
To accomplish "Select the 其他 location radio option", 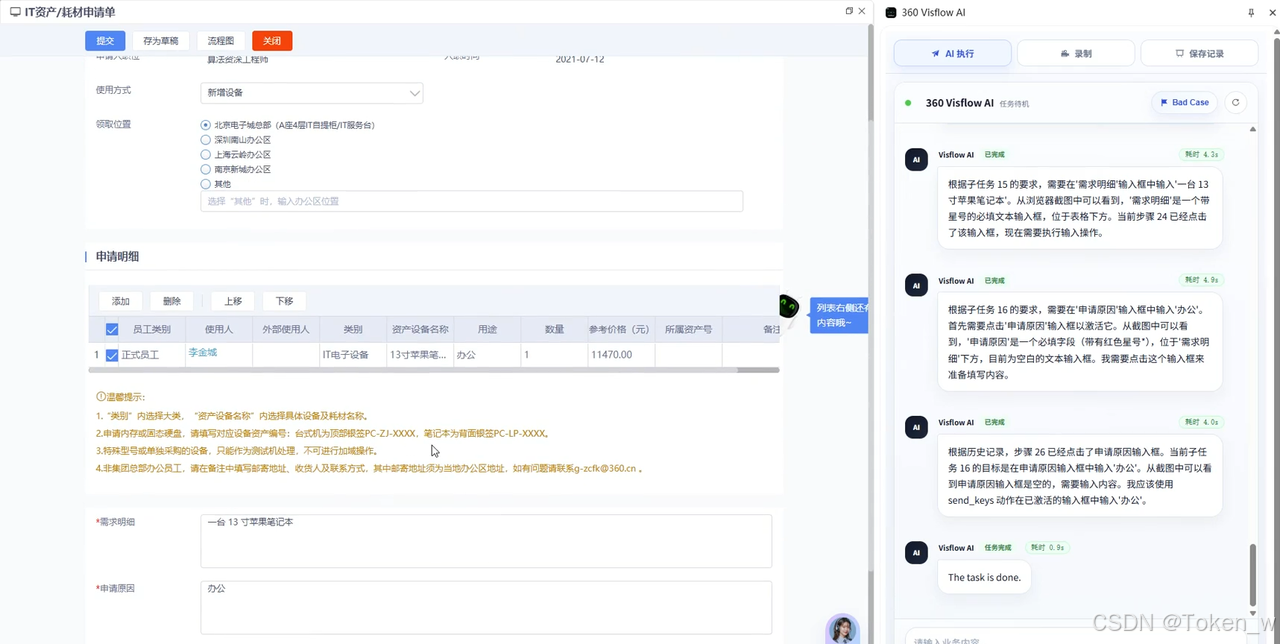I will pyautogui.click(x=206, y=184).
